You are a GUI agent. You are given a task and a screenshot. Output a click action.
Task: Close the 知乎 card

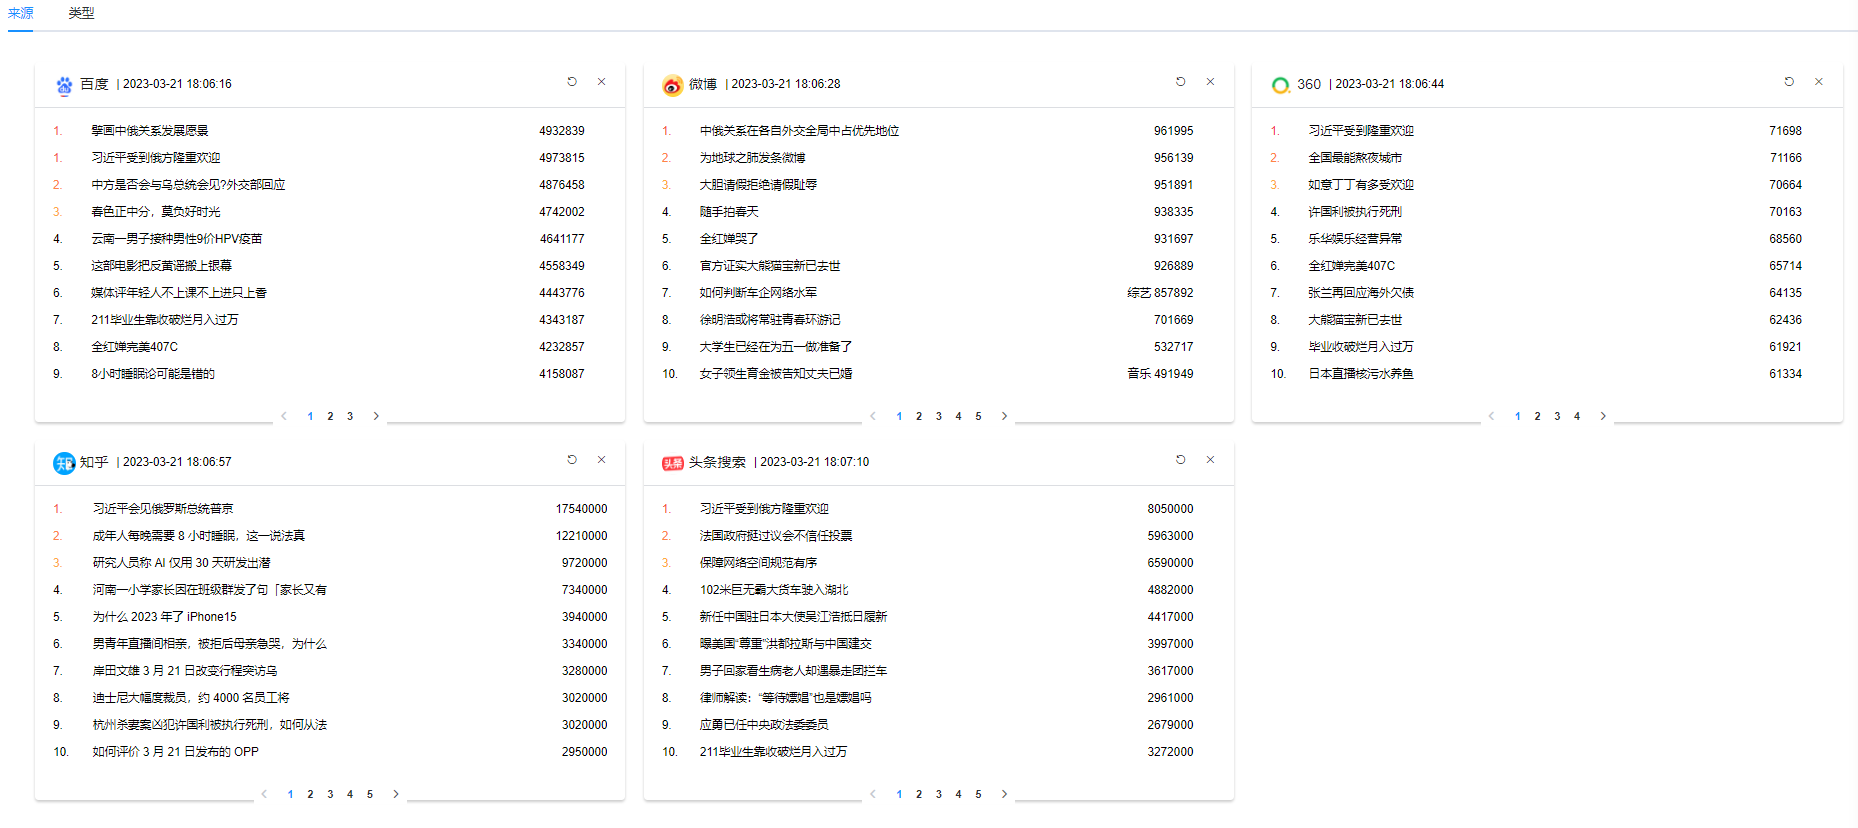pyautogui.click(x=601, y=460)
